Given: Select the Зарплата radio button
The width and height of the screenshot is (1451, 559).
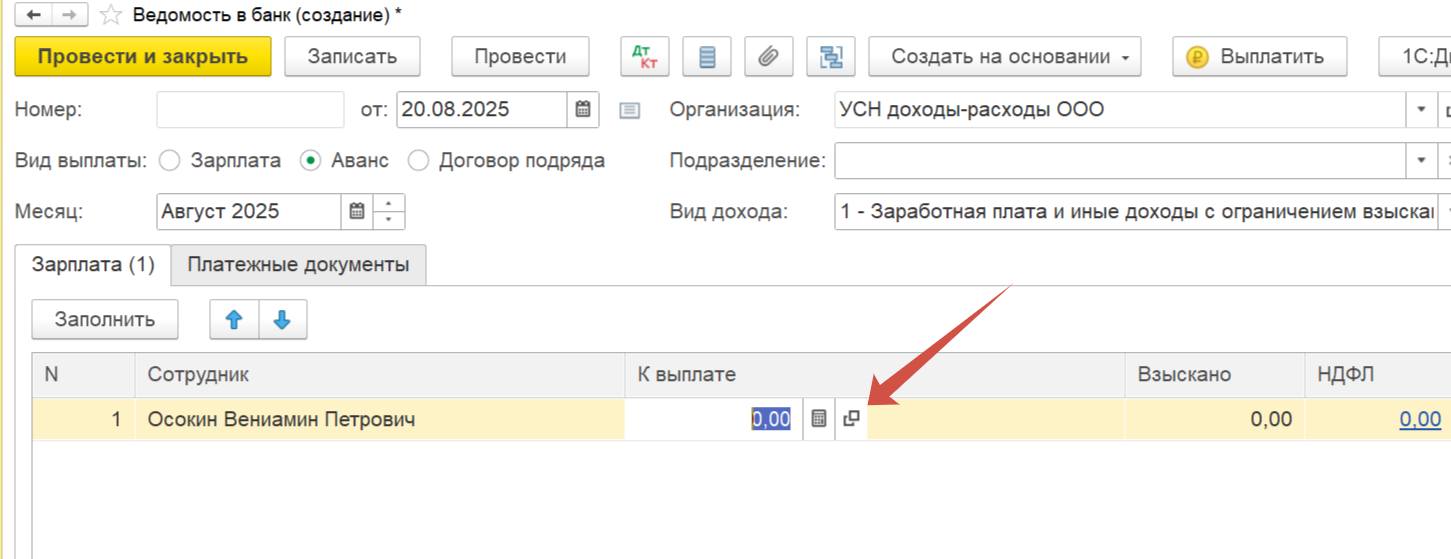Looking at the screenshot, I should tap(170, 160).
